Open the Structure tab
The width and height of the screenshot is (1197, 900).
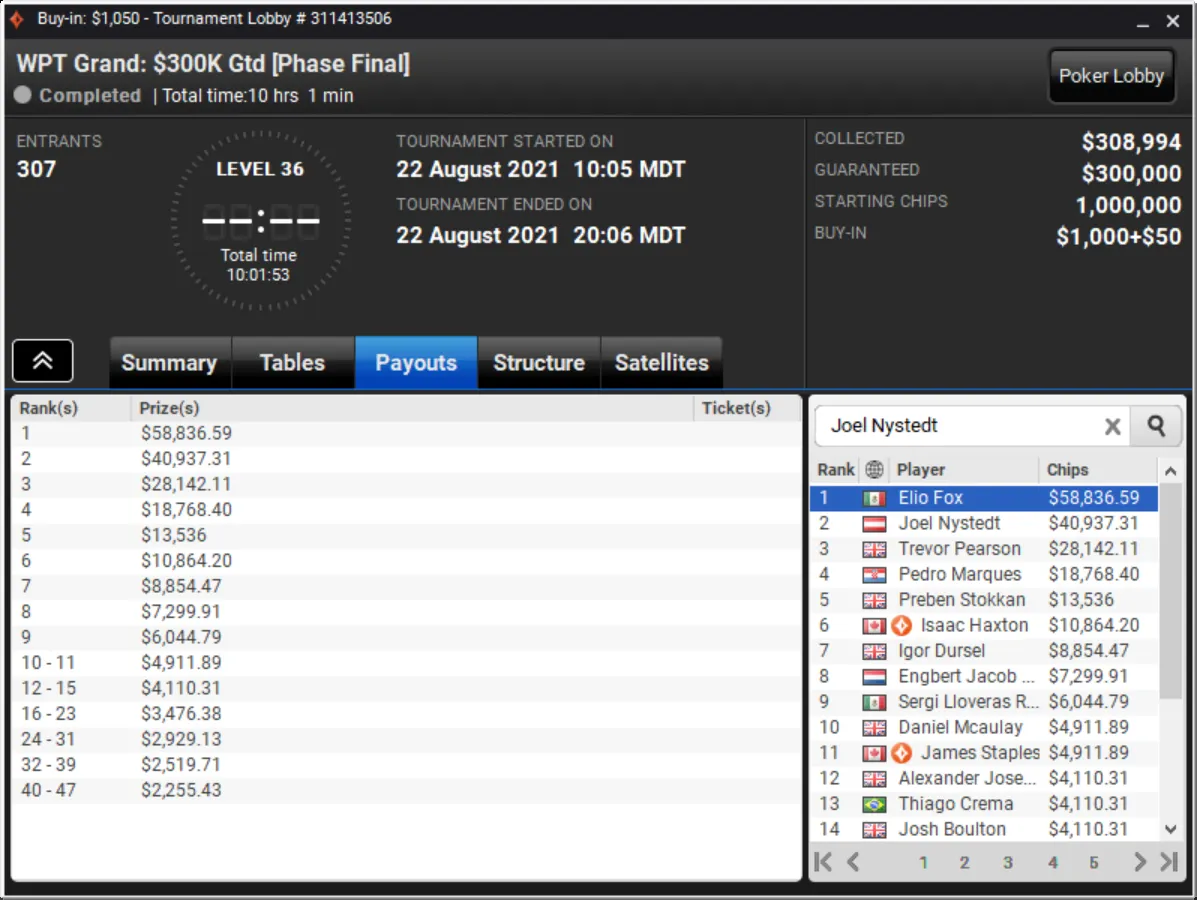point(539,363)
